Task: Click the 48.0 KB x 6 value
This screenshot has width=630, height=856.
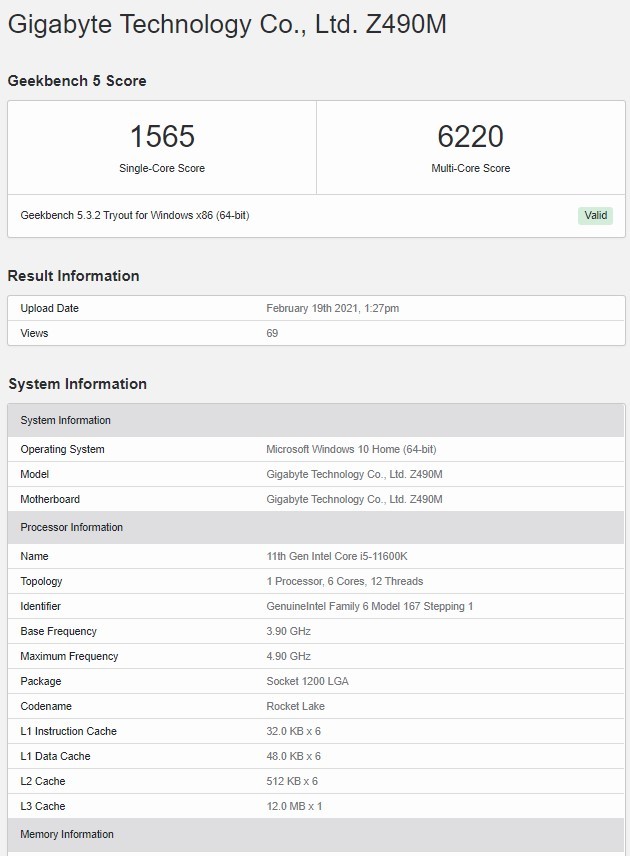Action: point(294,756)
